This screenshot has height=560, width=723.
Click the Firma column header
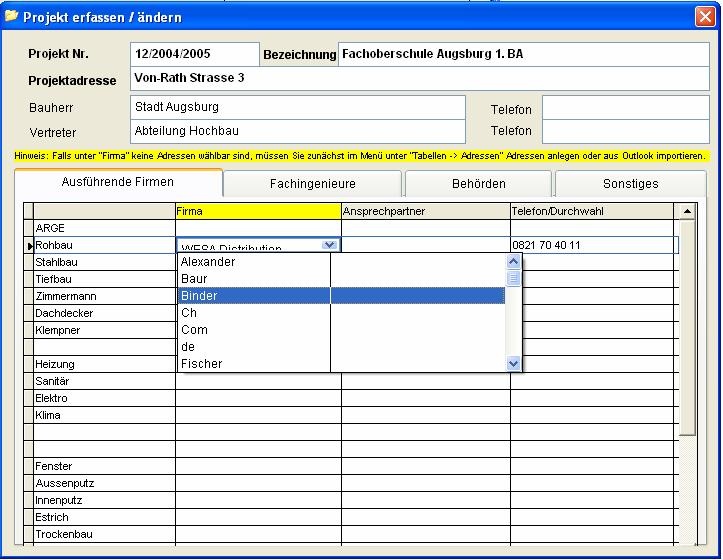click(258, 211)
